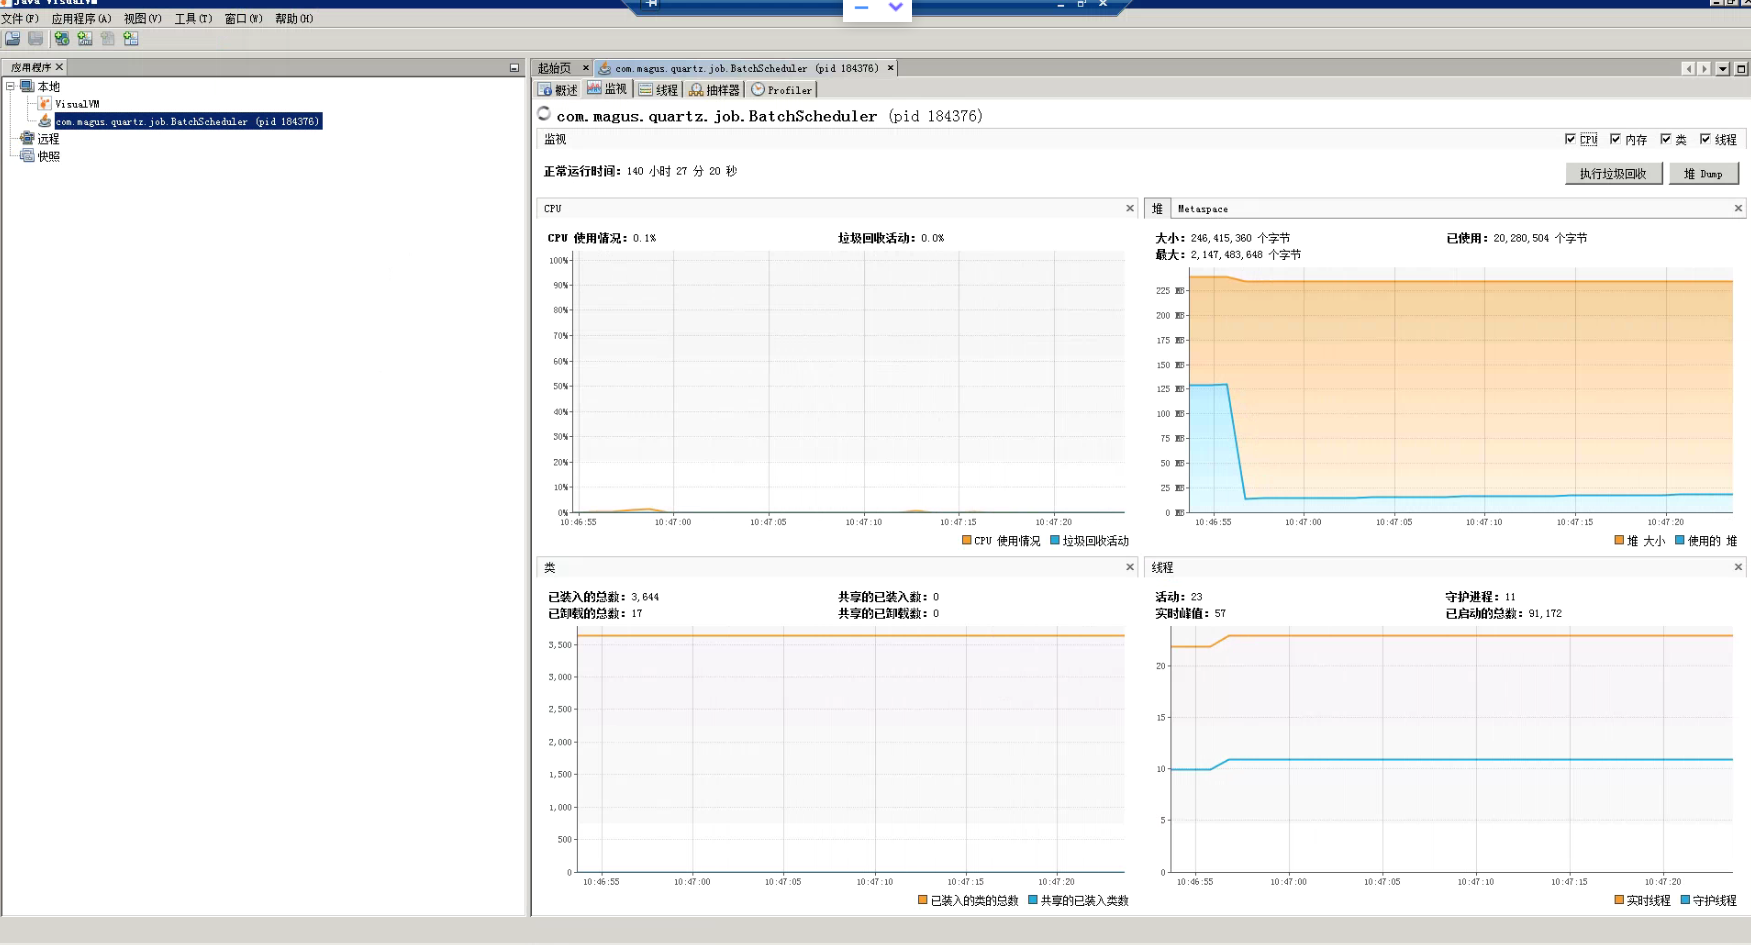Screen dimensions: 1751x945
Task: Close the 起始页 tab
Action: click(586, 68)
